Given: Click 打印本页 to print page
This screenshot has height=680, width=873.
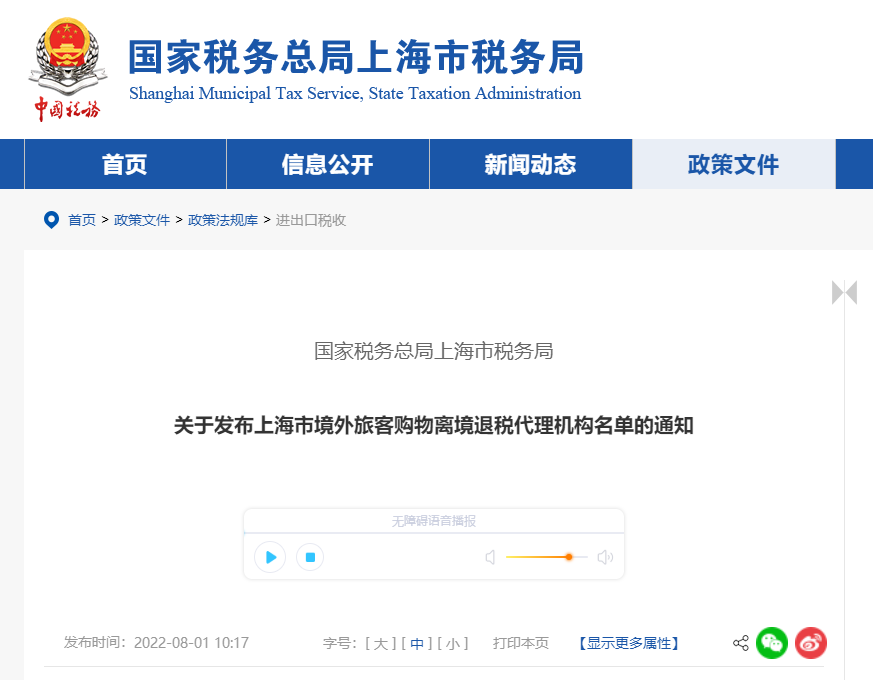Looking at the screenshot, I should click(x=521, y=643).
